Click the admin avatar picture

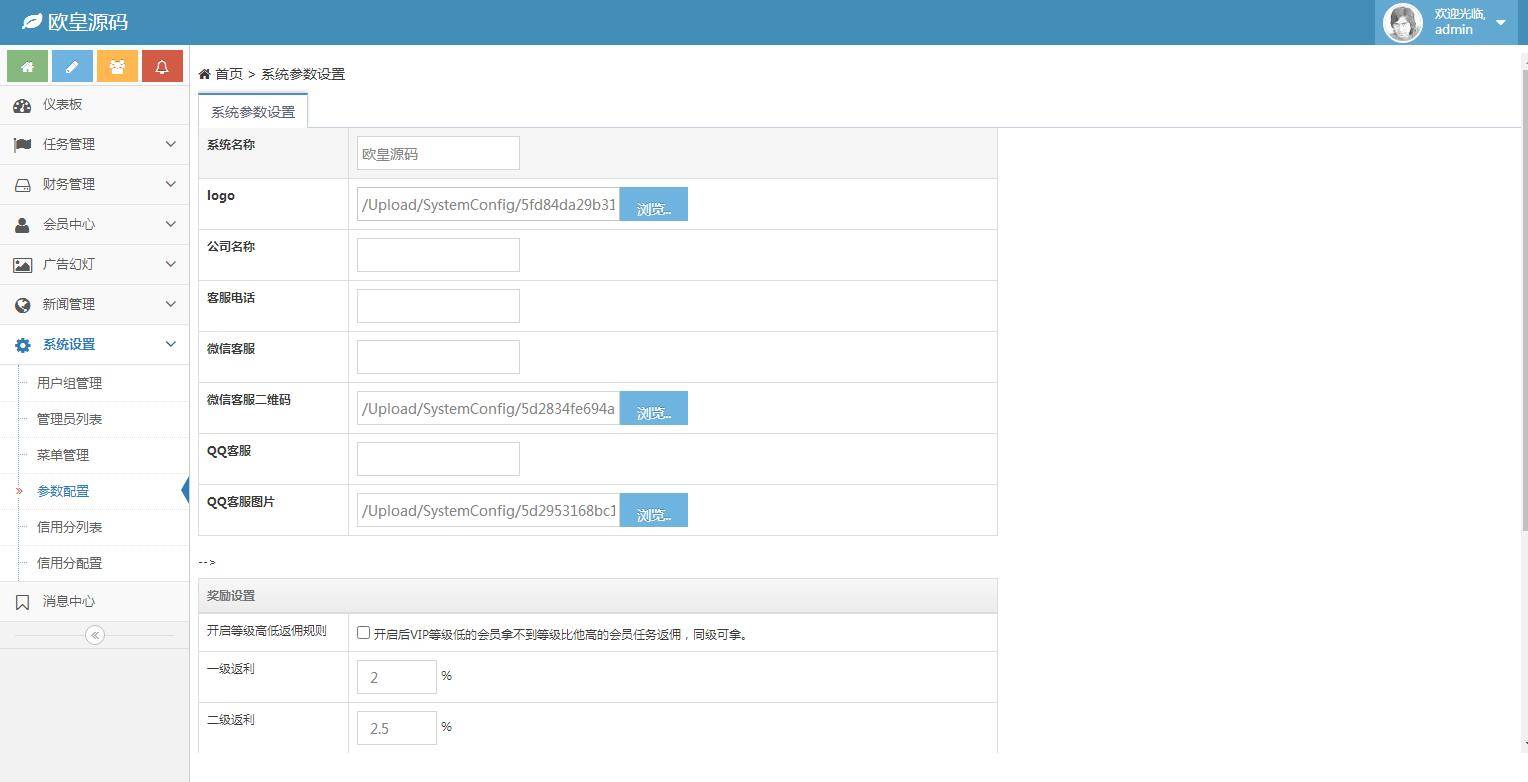coord(1402,22)
